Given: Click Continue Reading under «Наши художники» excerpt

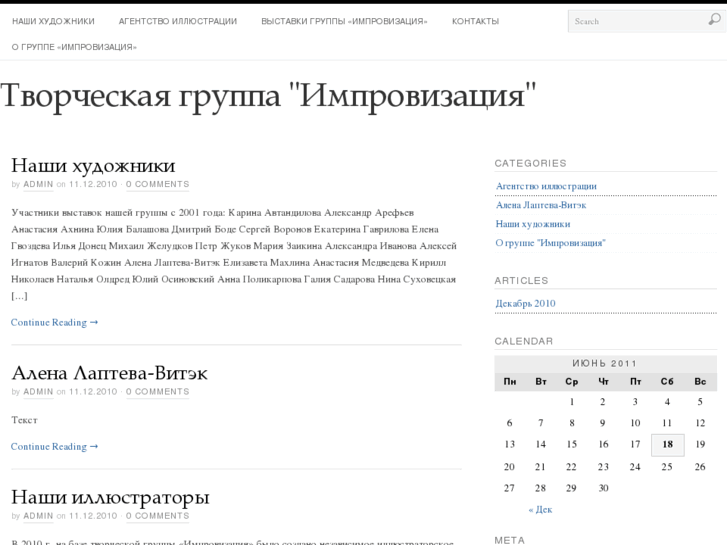Looking at the screenshot, I should point(55,322).
